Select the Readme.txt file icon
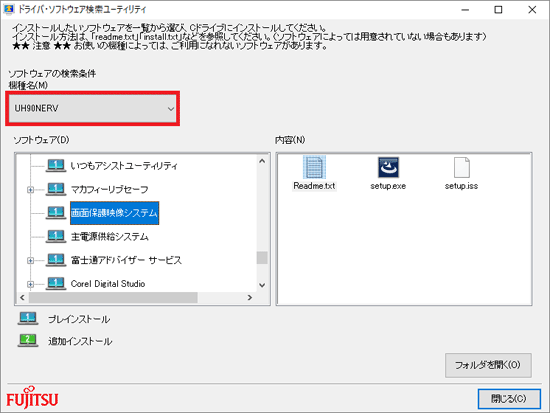 [314, 167]
